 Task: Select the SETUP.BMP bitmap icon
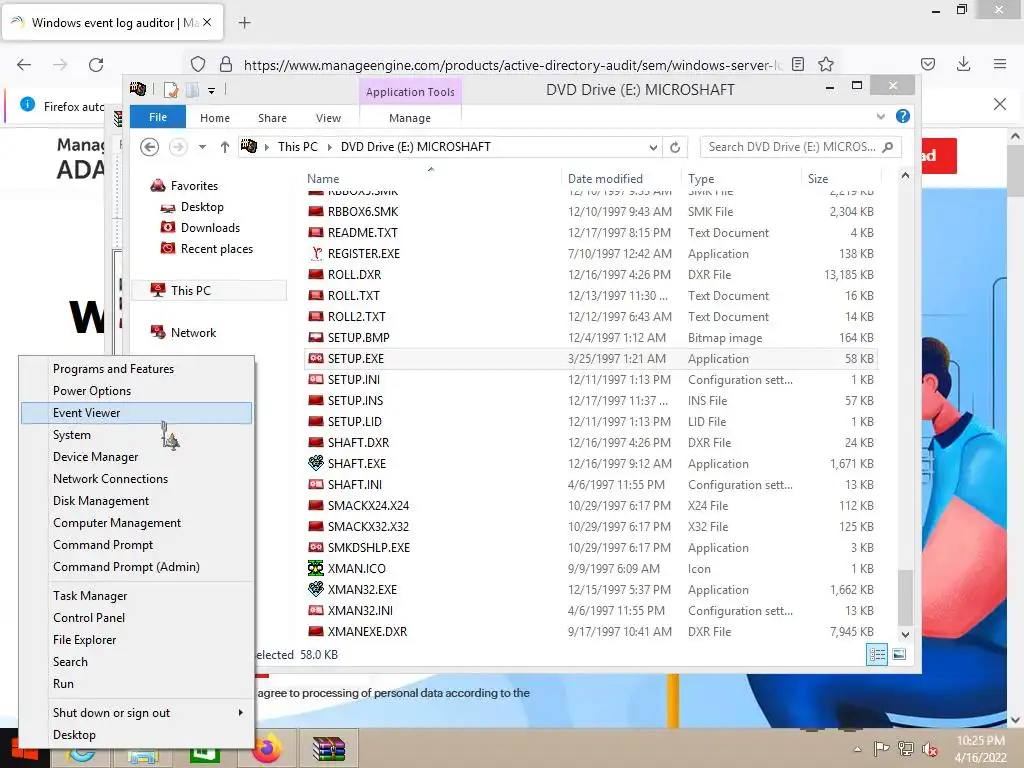pyautogui.click(x=315, y=338)
